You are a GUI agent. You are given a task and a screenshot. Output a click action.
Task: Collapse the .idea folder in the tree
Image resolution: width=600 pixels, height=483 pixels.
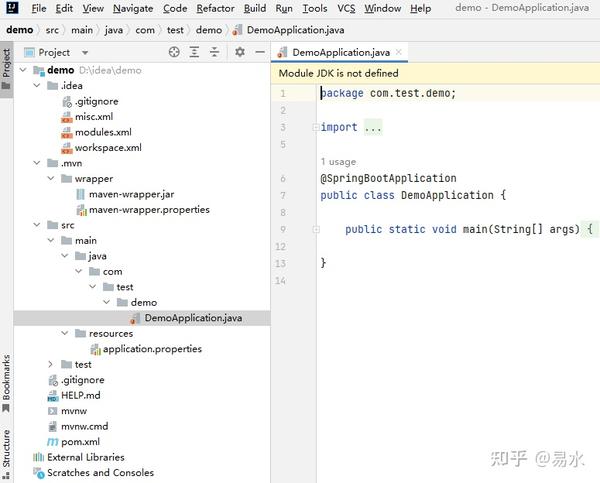point(38,86)
